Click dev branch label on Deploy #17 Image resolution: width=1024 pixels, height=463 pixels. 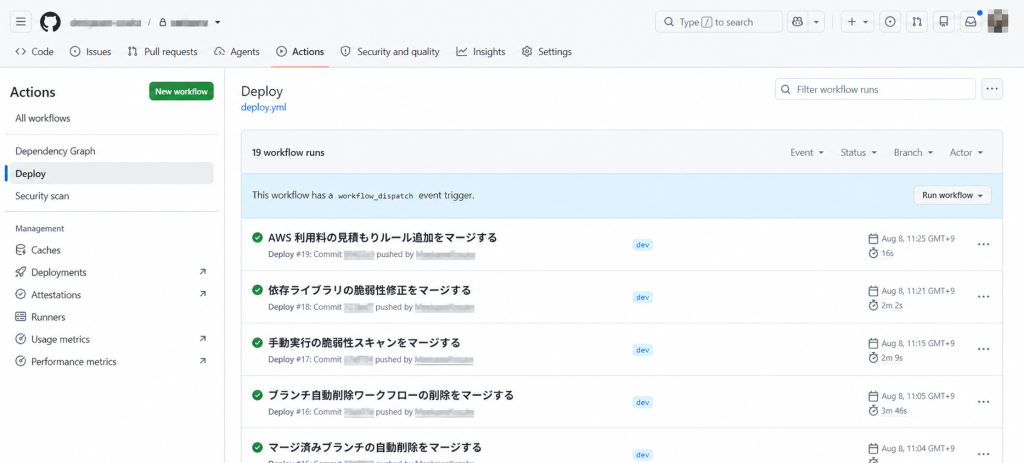click(x=643, y=350)
